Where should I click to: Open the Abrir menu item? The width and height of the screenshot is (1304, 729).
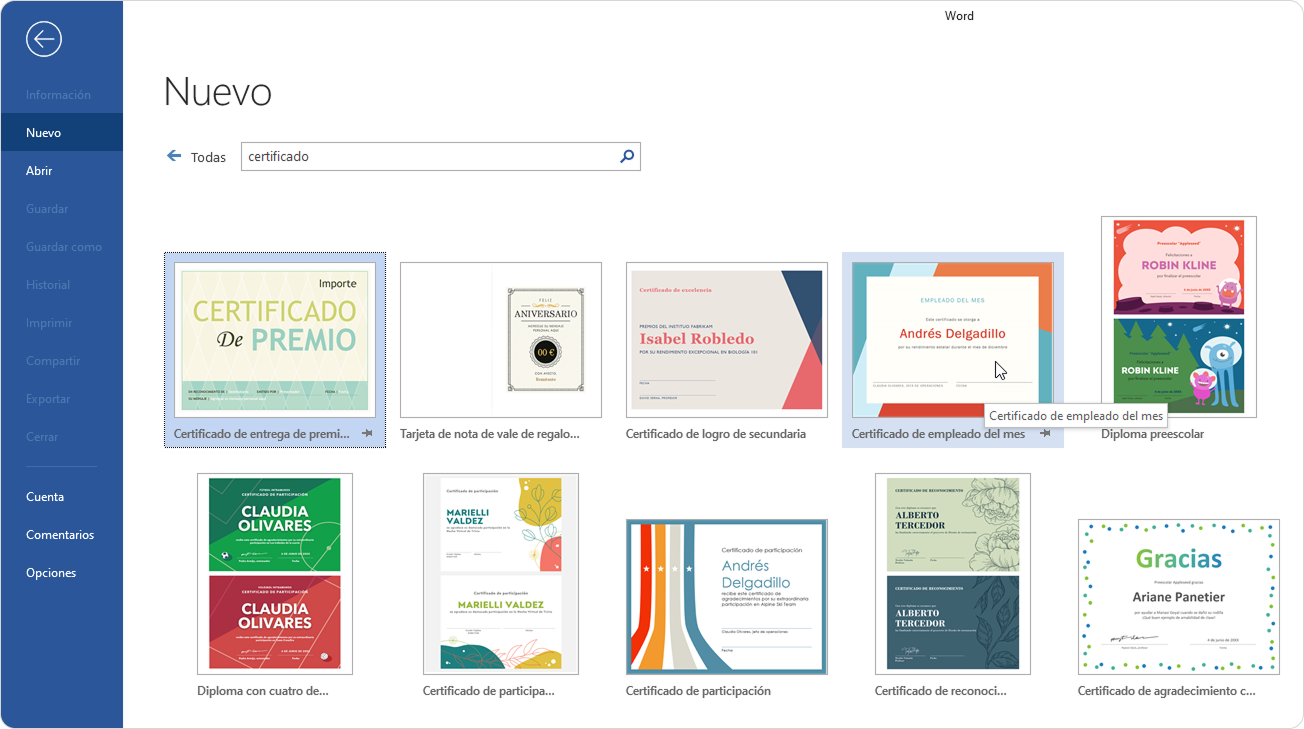tap(39, 171)
